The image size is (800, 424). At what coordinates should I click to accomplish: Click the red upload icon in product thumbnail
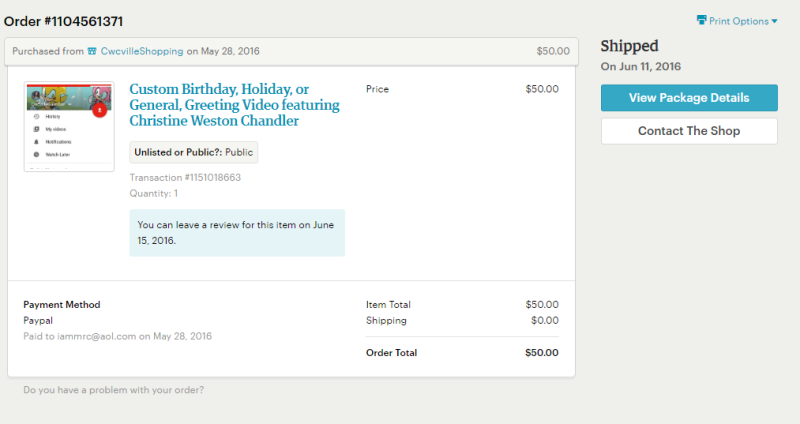tap(99, 108)
